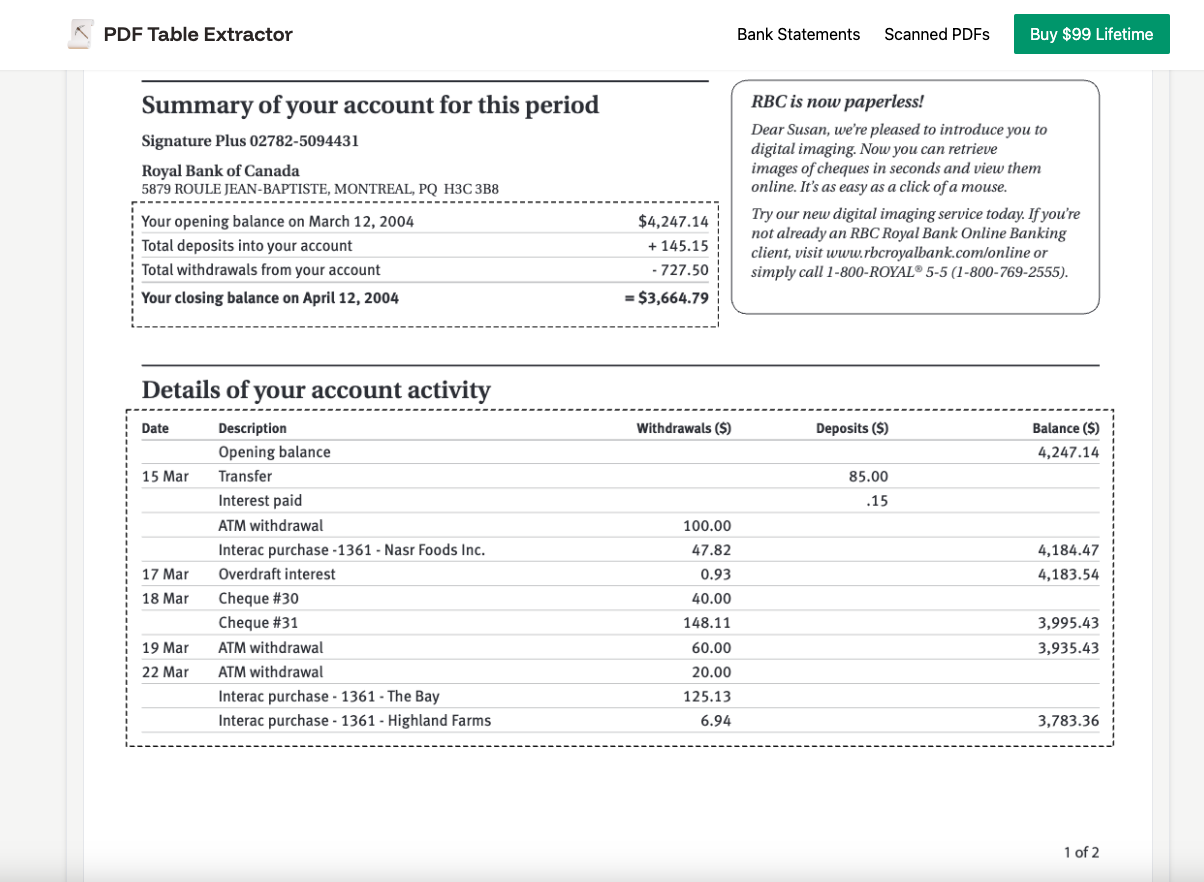Click the PDF Table Extractor logo icon
This screenshot has height=882, width=1204.
coord(81,34)
